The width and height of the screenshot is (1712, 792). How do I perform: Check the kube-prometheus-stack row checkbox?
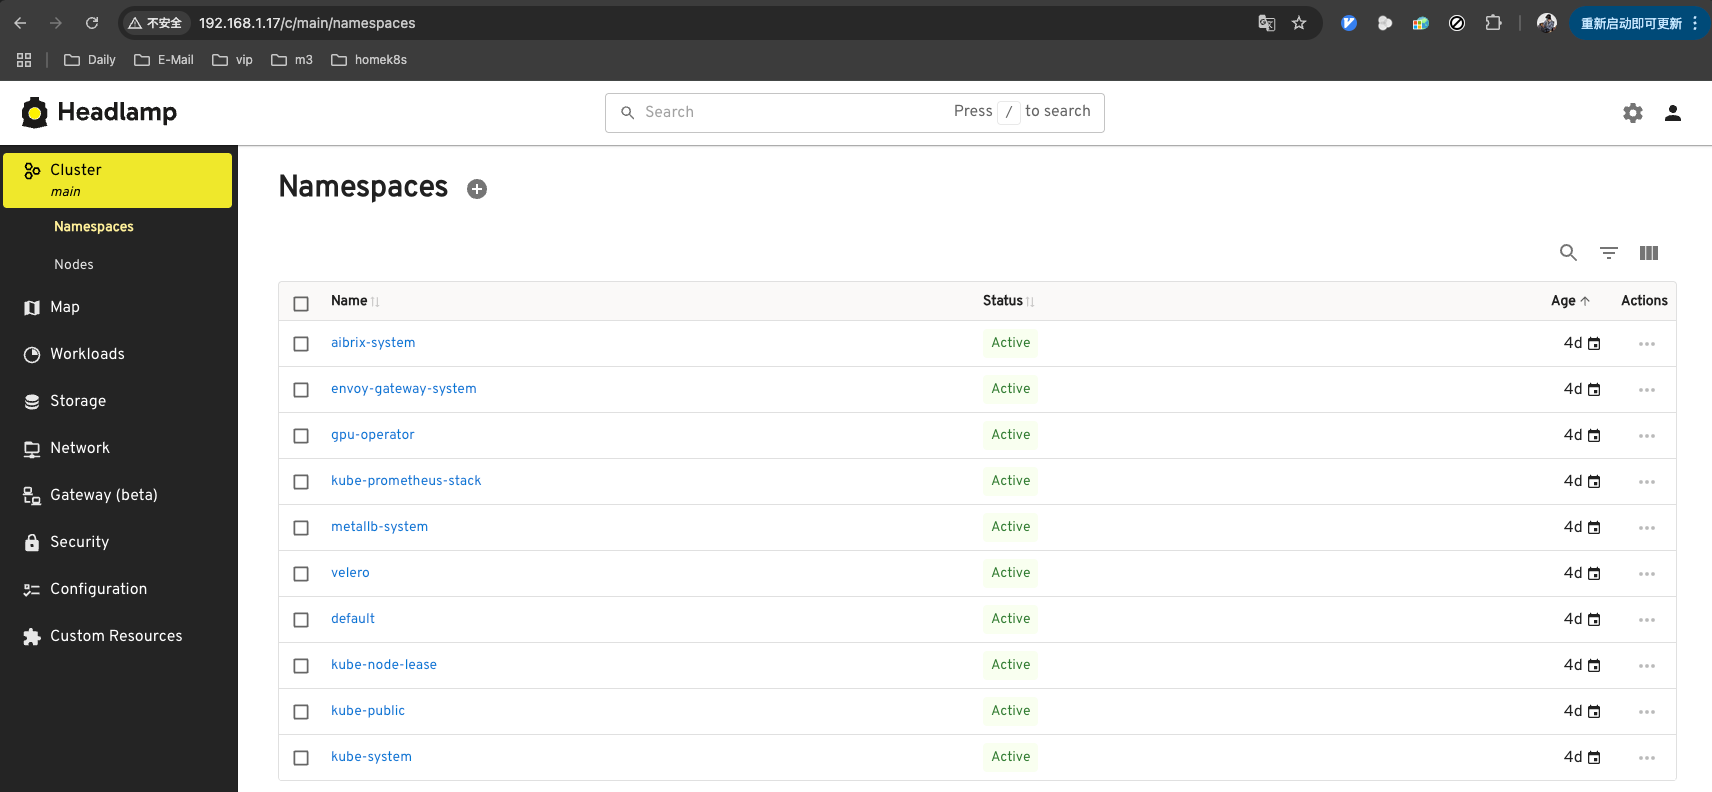point(301,482)
